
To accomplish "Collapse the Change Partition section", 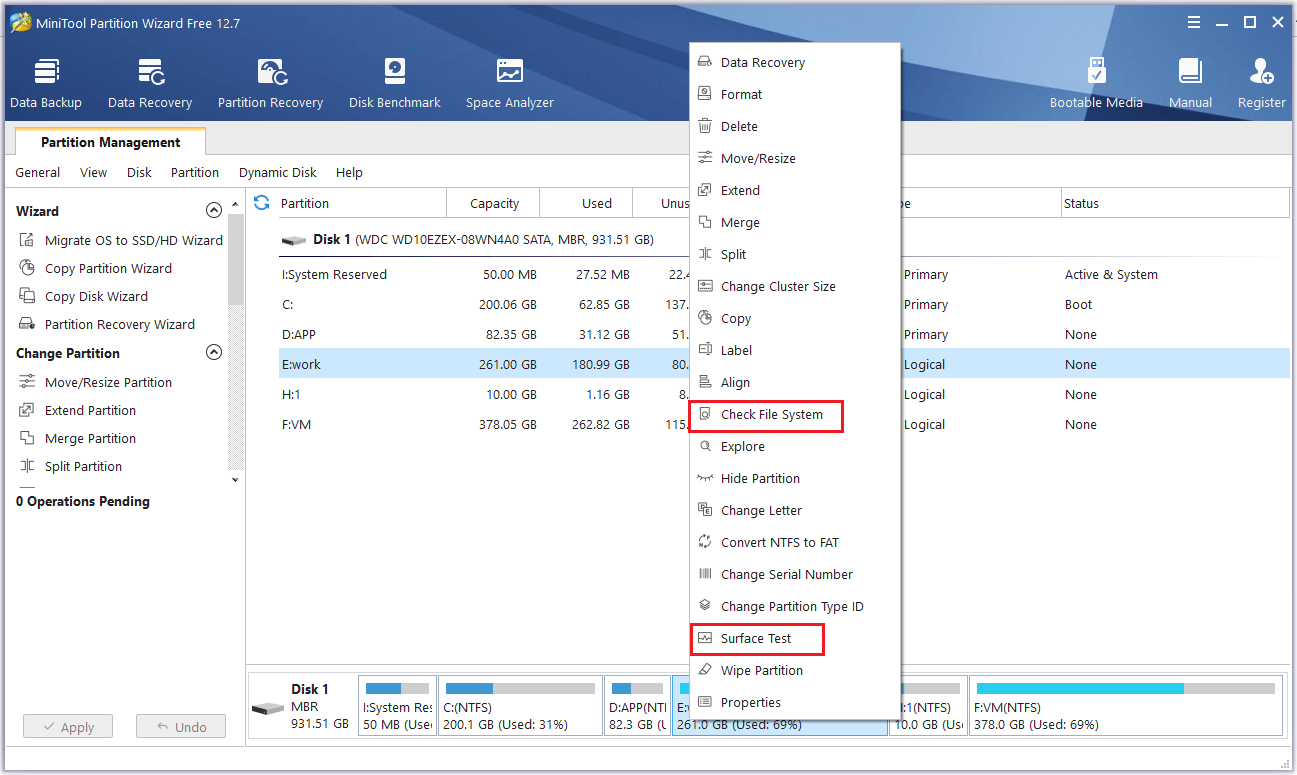I will [x=213, y=353].
